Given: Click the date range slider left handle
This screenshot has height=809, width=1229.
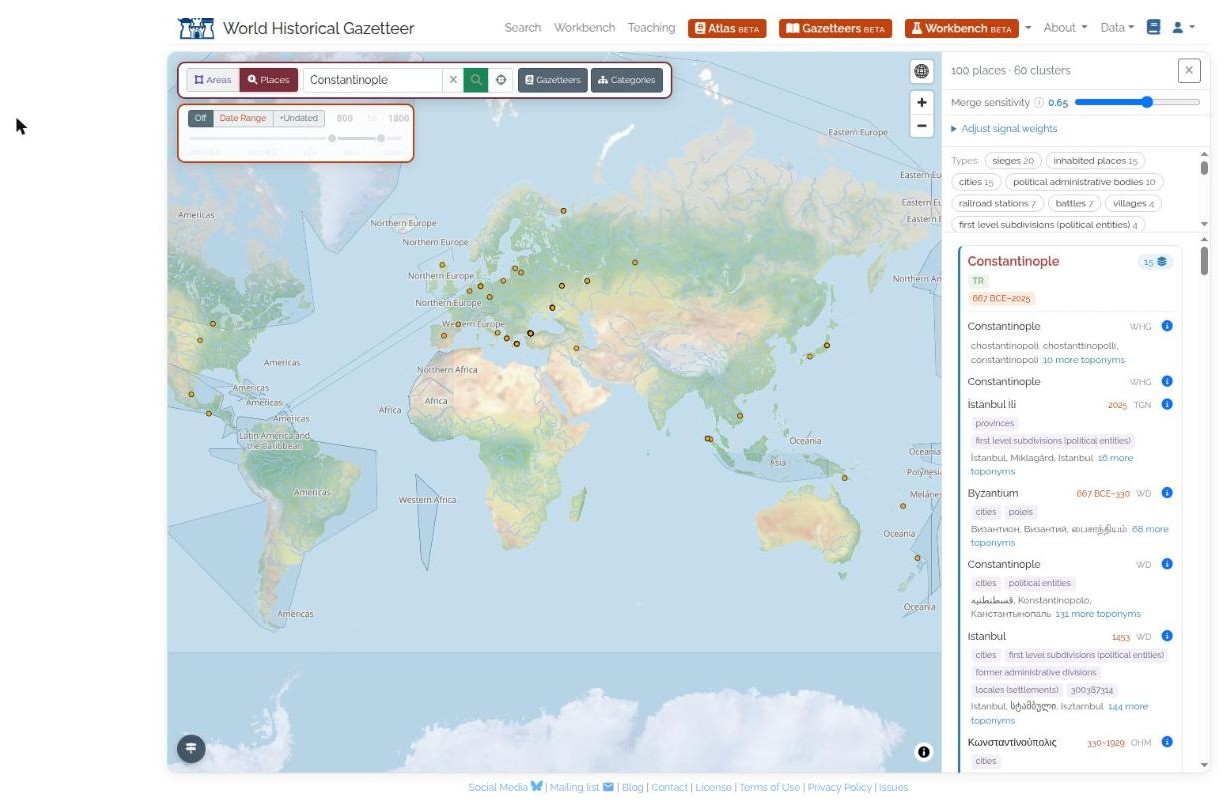Looking at the screenshot, I should tap(332, 138).
